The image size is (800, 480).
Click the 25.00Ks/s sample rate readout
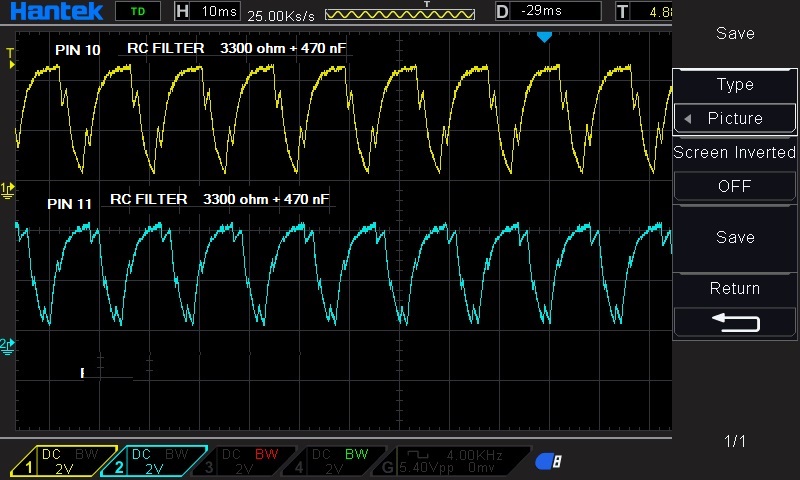click(x=281, y=16)
